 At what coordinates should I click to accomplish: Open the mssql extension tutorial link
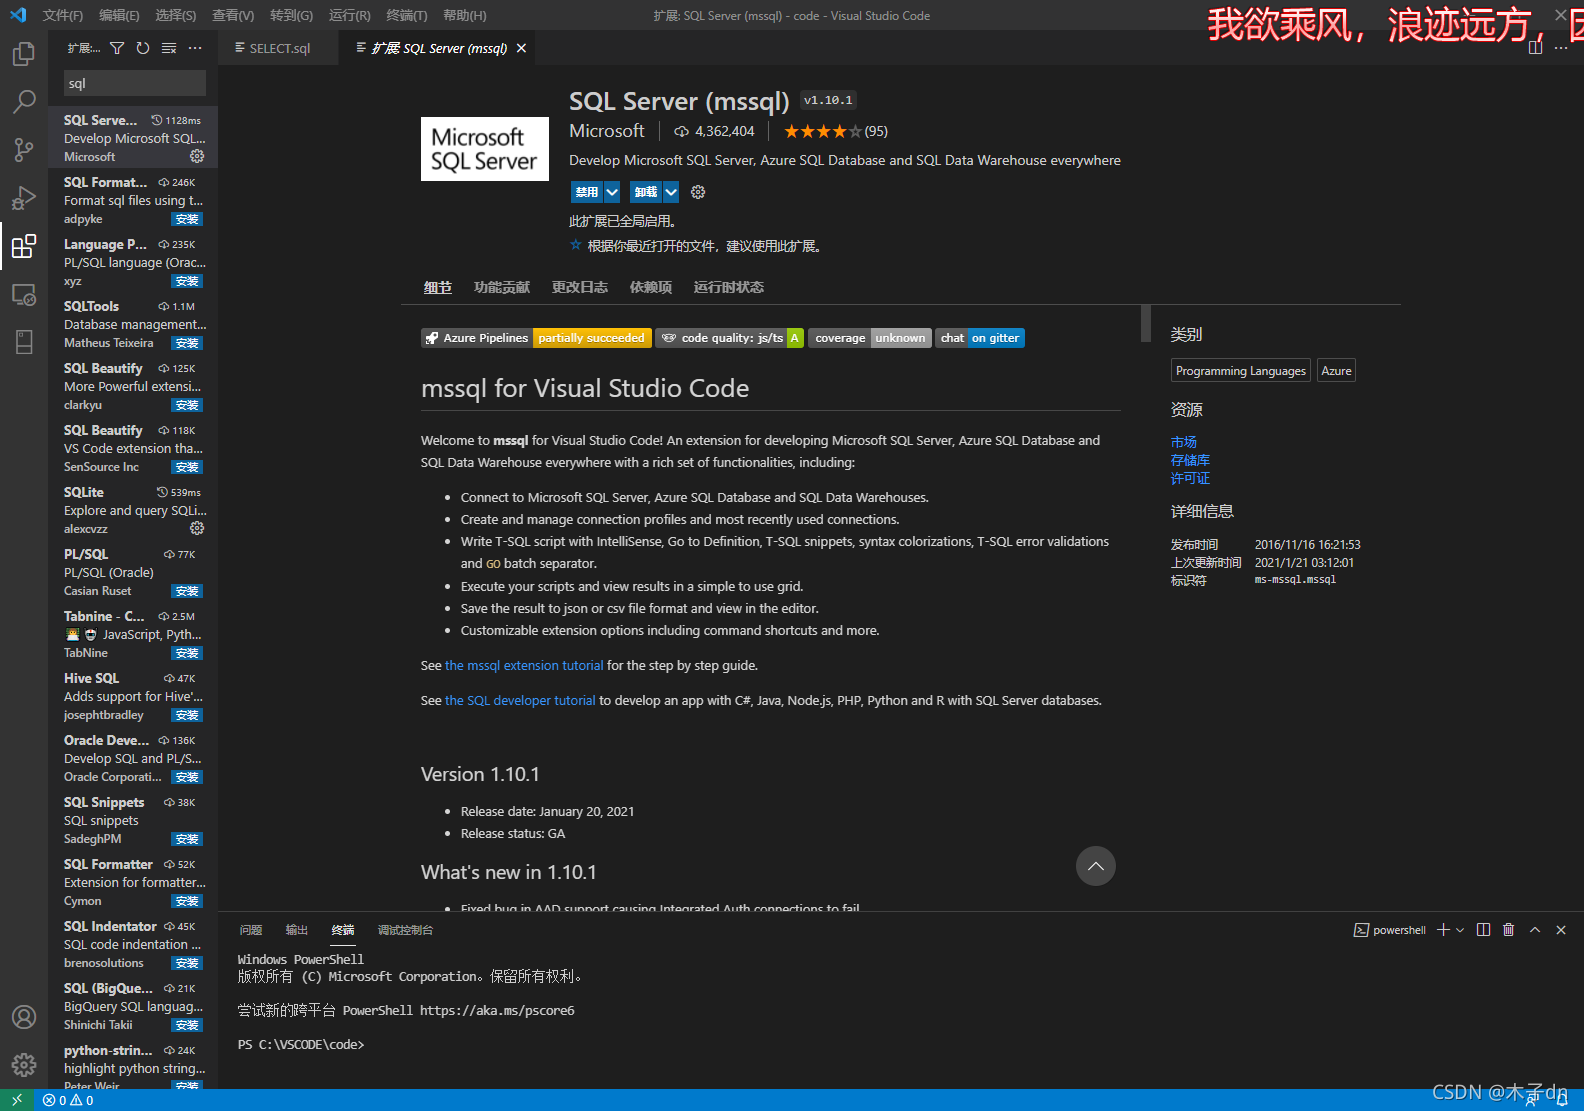pos(524,665)
